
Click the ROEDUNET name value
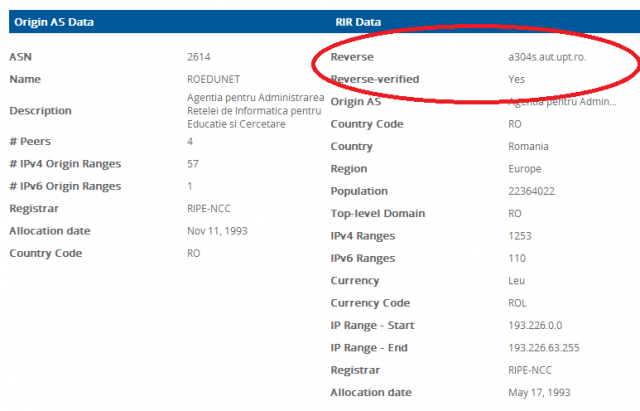(x=213, y=79)
